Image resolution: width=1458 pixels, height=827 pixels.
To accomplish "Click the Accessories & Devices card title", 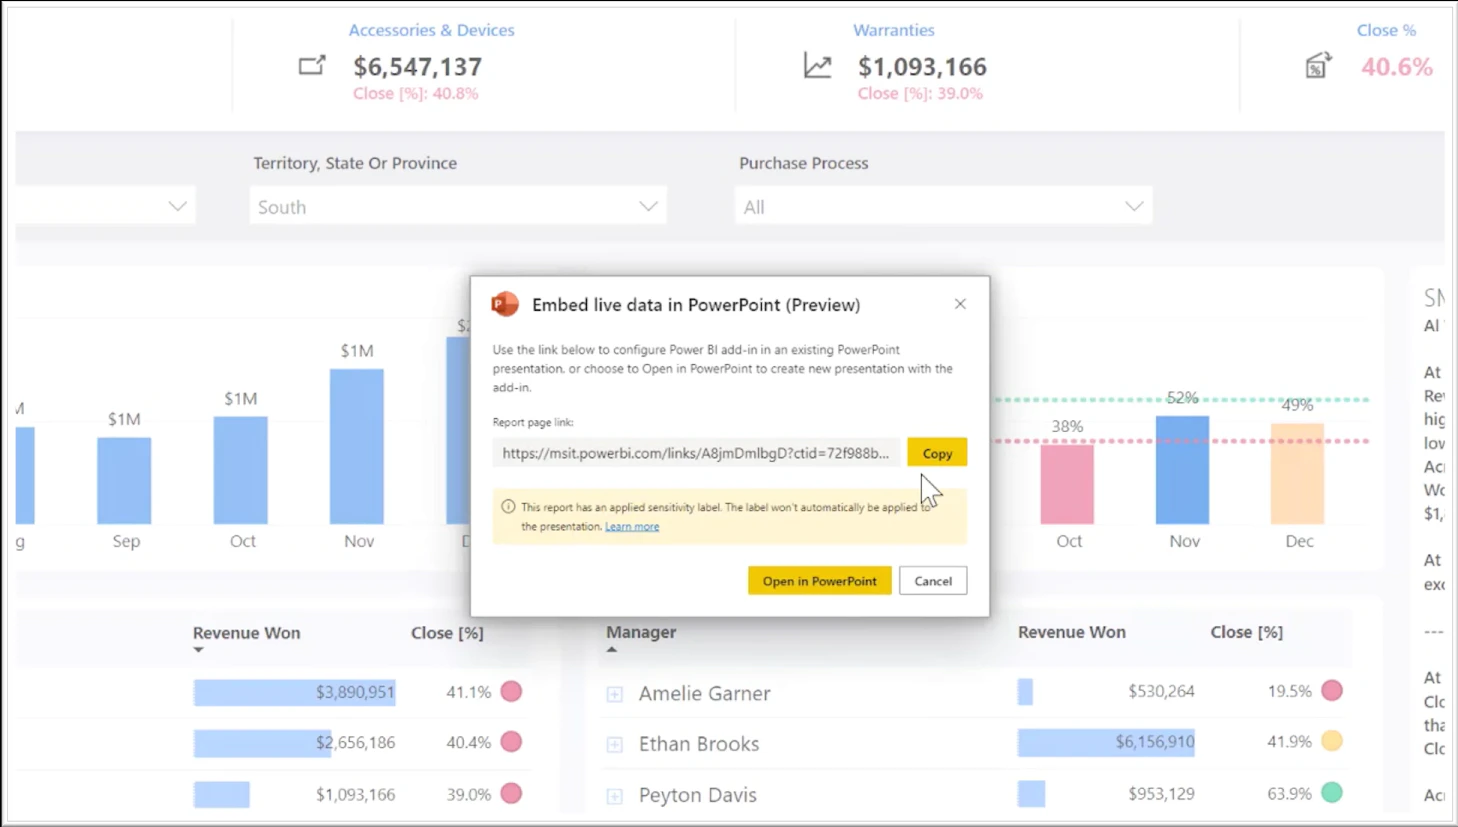I will click(431, 30).
